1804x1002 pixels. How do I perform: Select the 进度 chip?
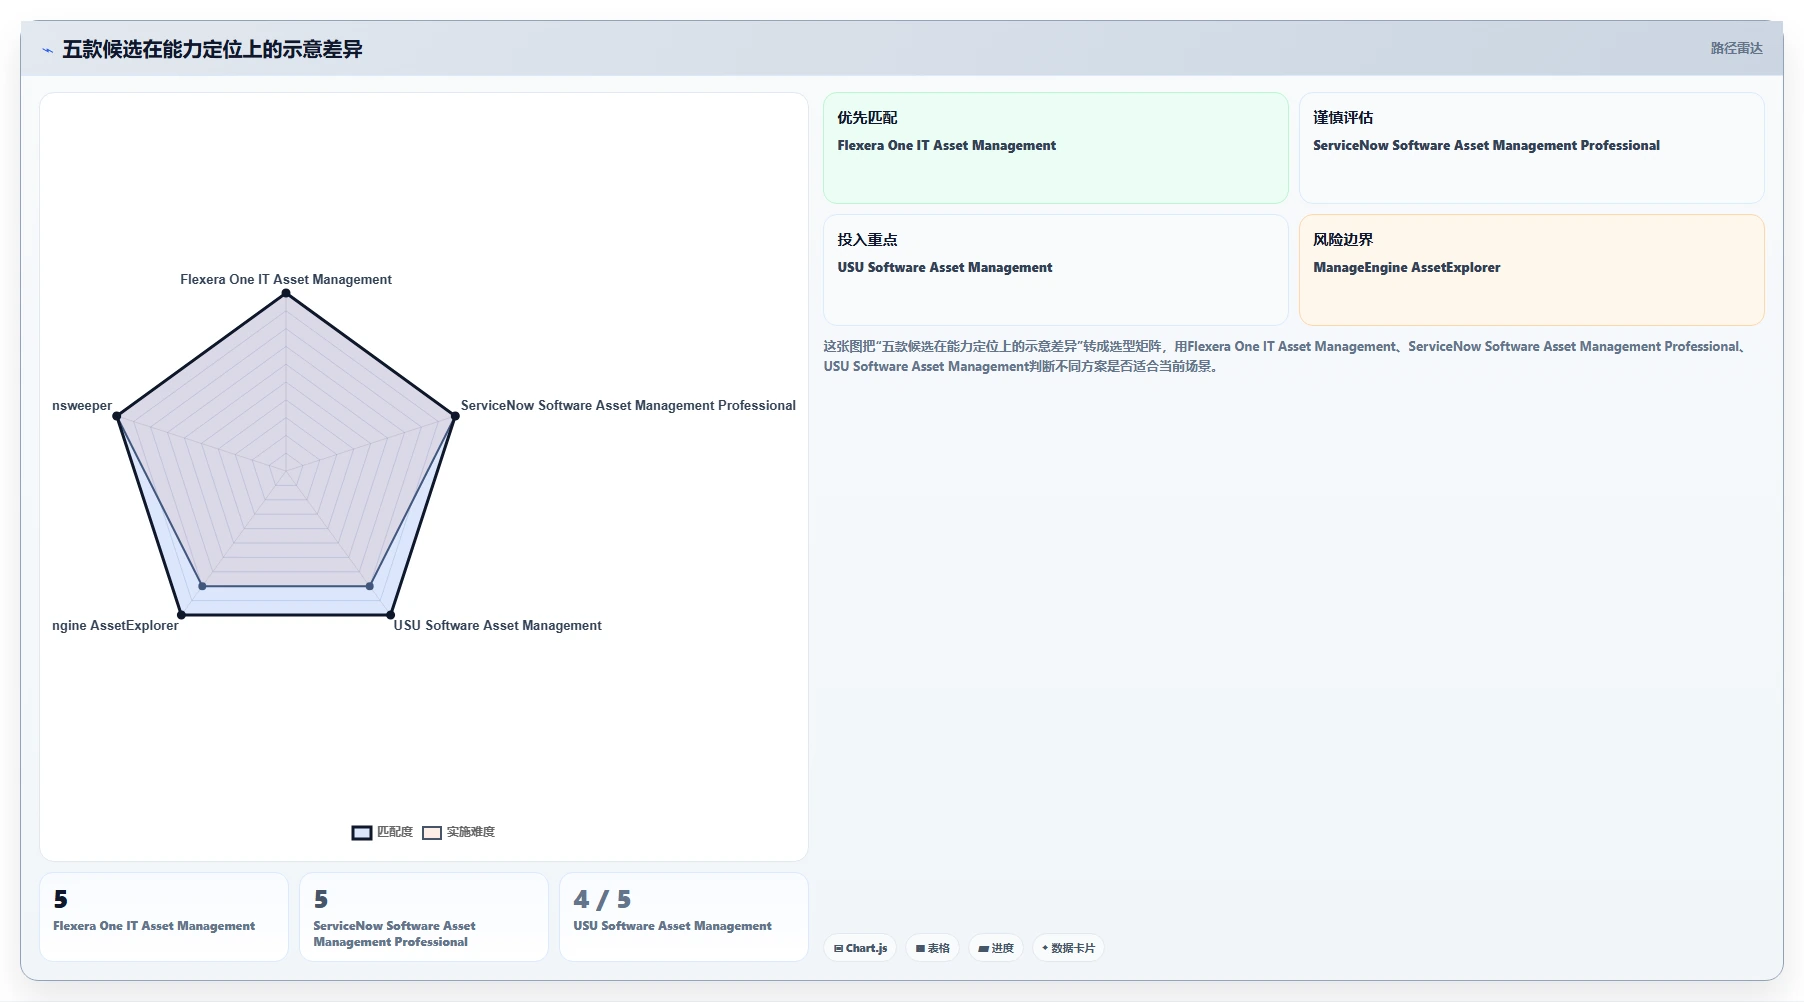point(996,948)
